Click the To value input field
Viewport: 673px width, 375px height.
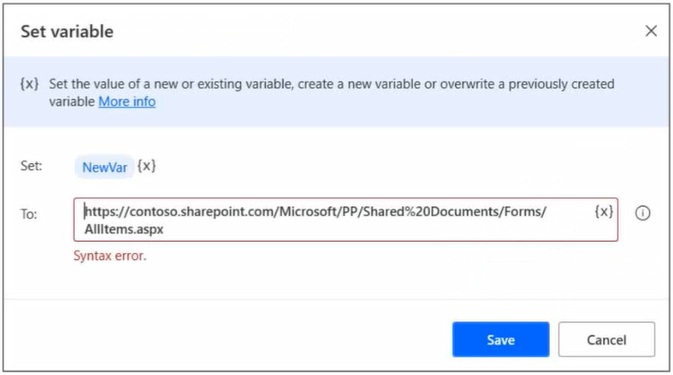346,220
